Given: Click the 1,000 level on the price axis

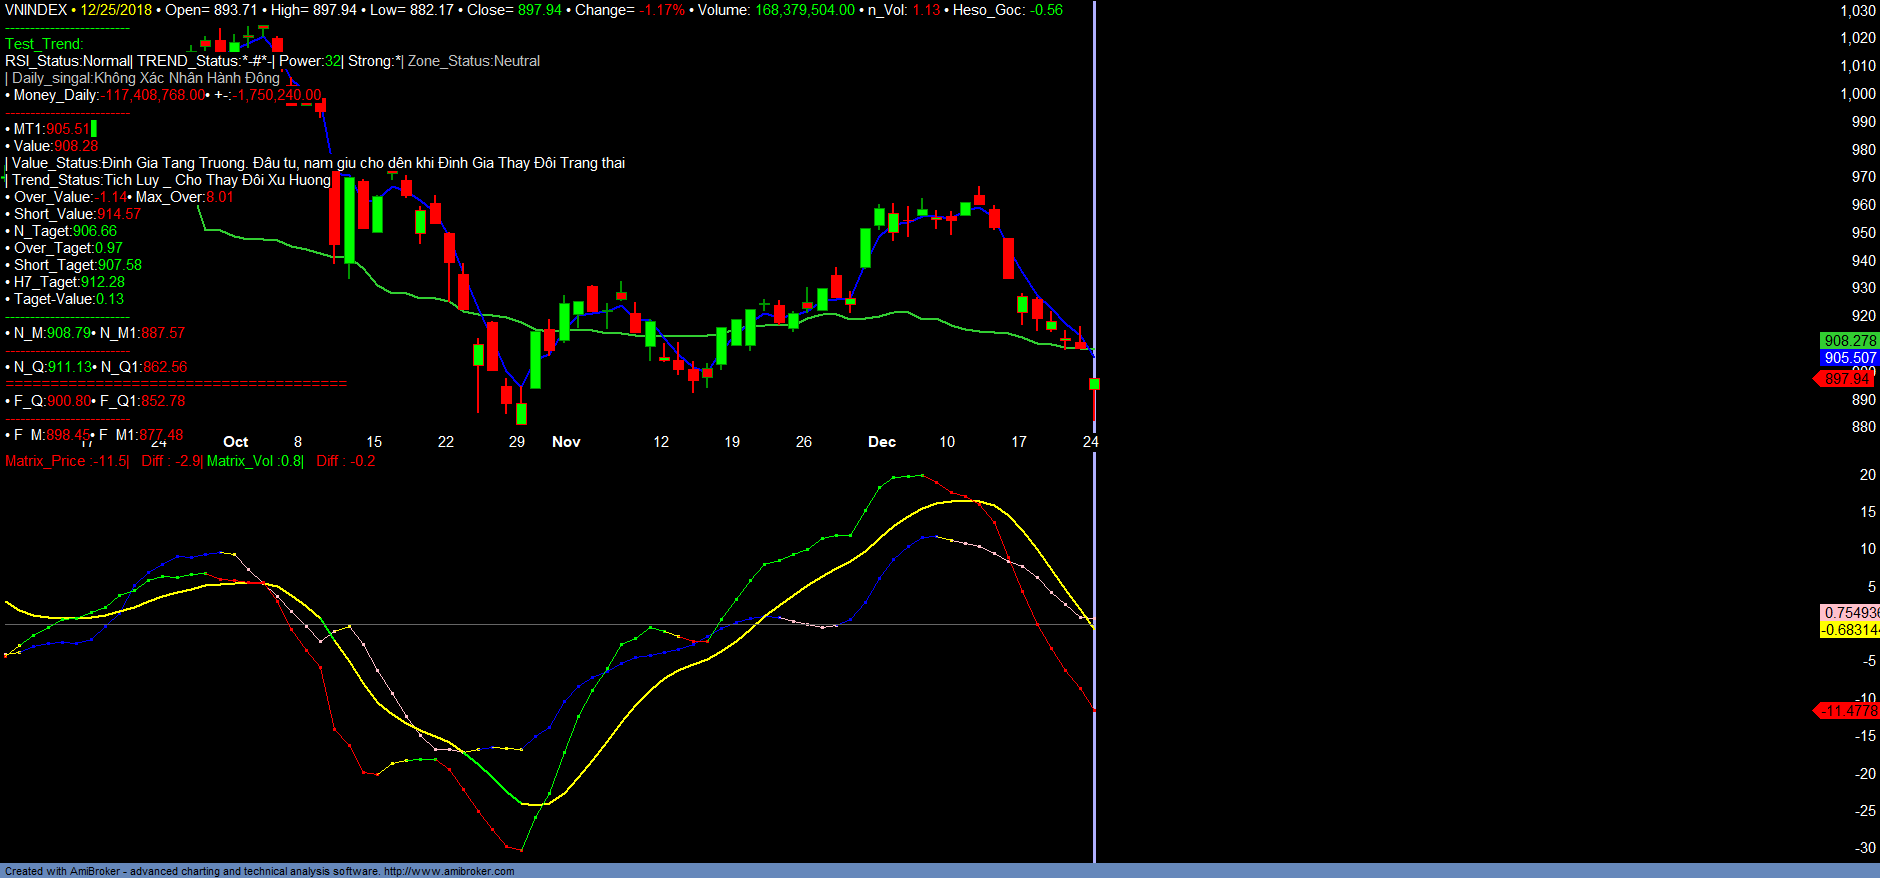Looking at the screenshot, I should [1858, 94].
